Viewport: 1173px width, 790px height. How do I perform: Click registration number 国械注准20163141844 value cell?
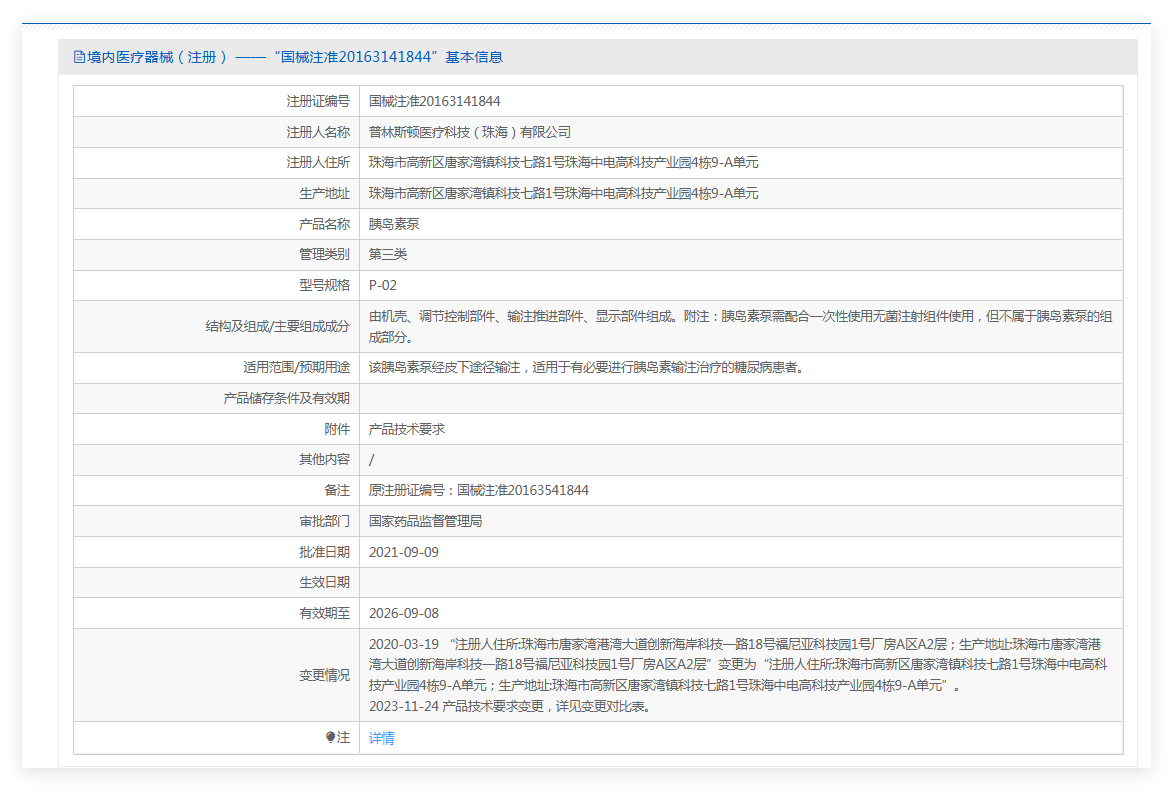point(435,101)
